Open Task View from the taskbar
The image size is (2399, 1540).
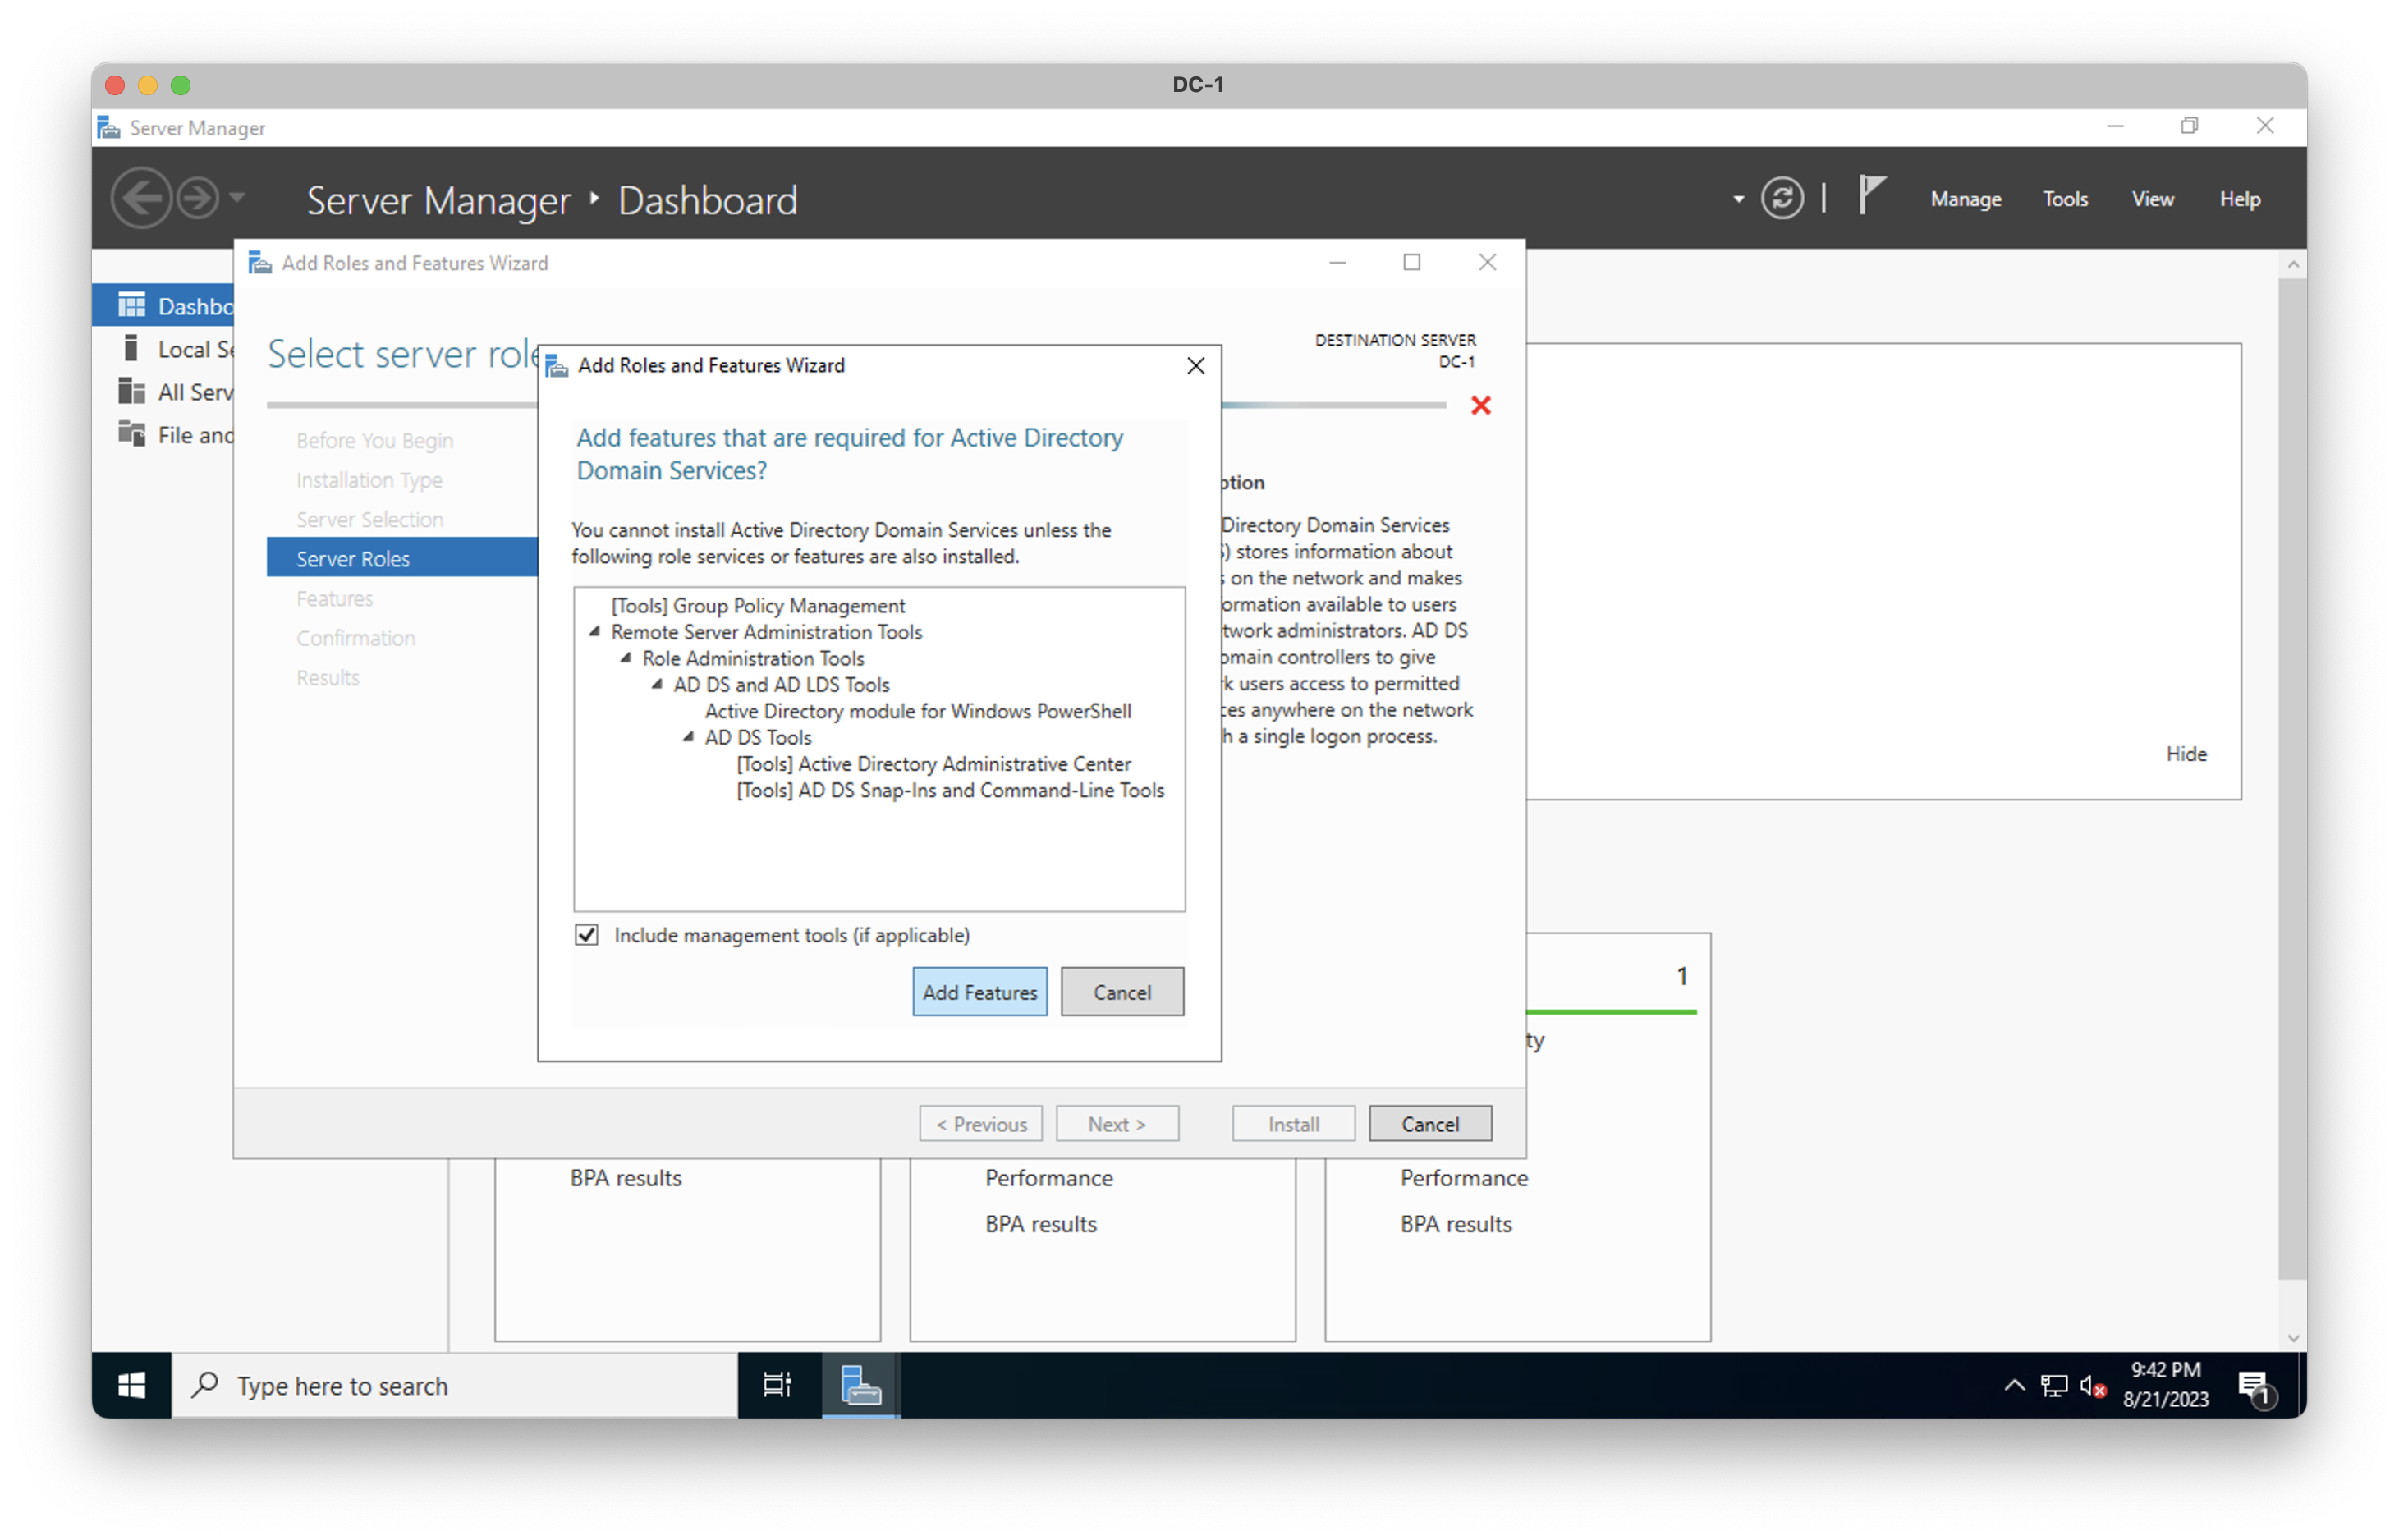777,1385
